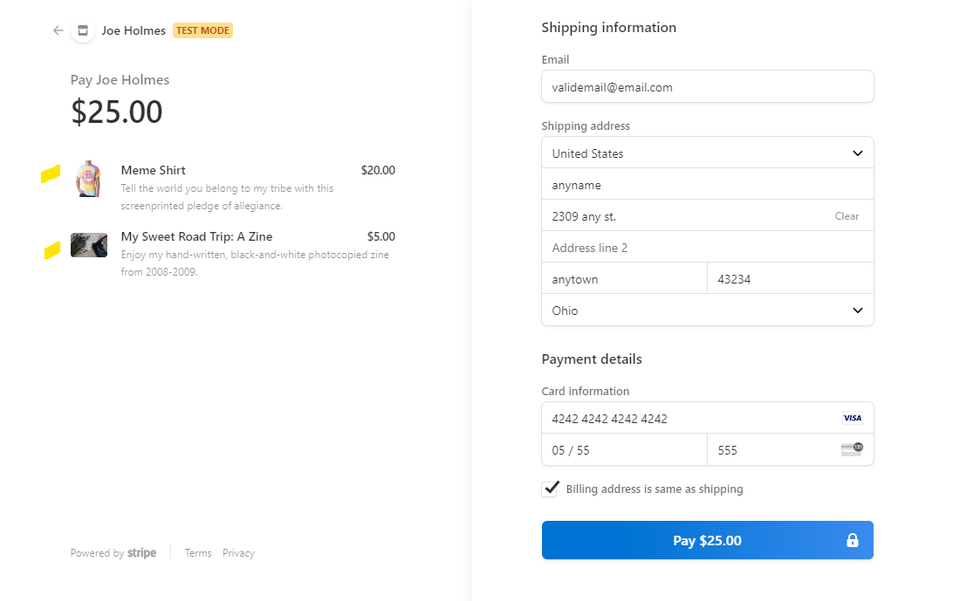Click the Meme Shirt product thumbnail
The width and height of the screenshot is (960, 601).
(89, 180)
